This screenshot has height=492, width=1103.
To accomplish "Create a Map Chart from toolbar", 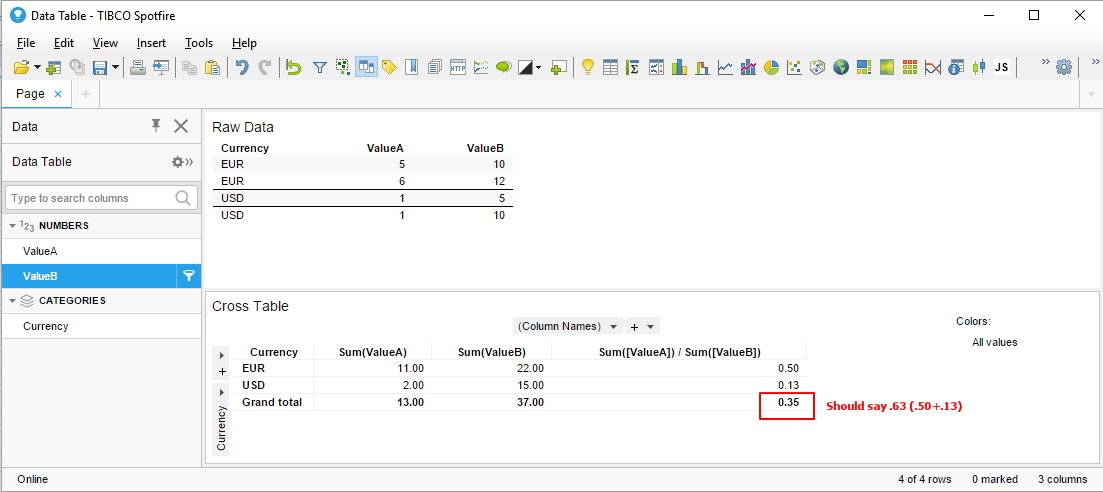I will pos(840,67).
